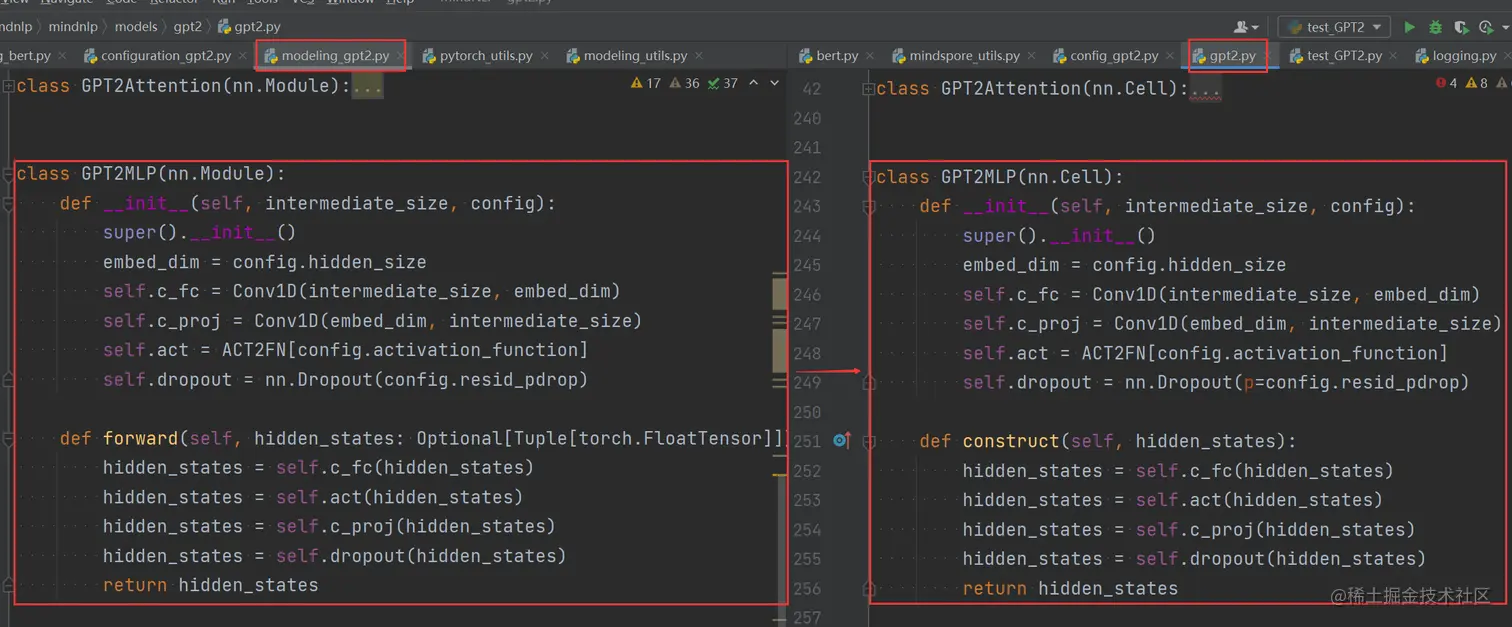This screenshot has width=1512, height=627.
Task: Go to previous highlighted problem arrow
Action: coord(754,83)
